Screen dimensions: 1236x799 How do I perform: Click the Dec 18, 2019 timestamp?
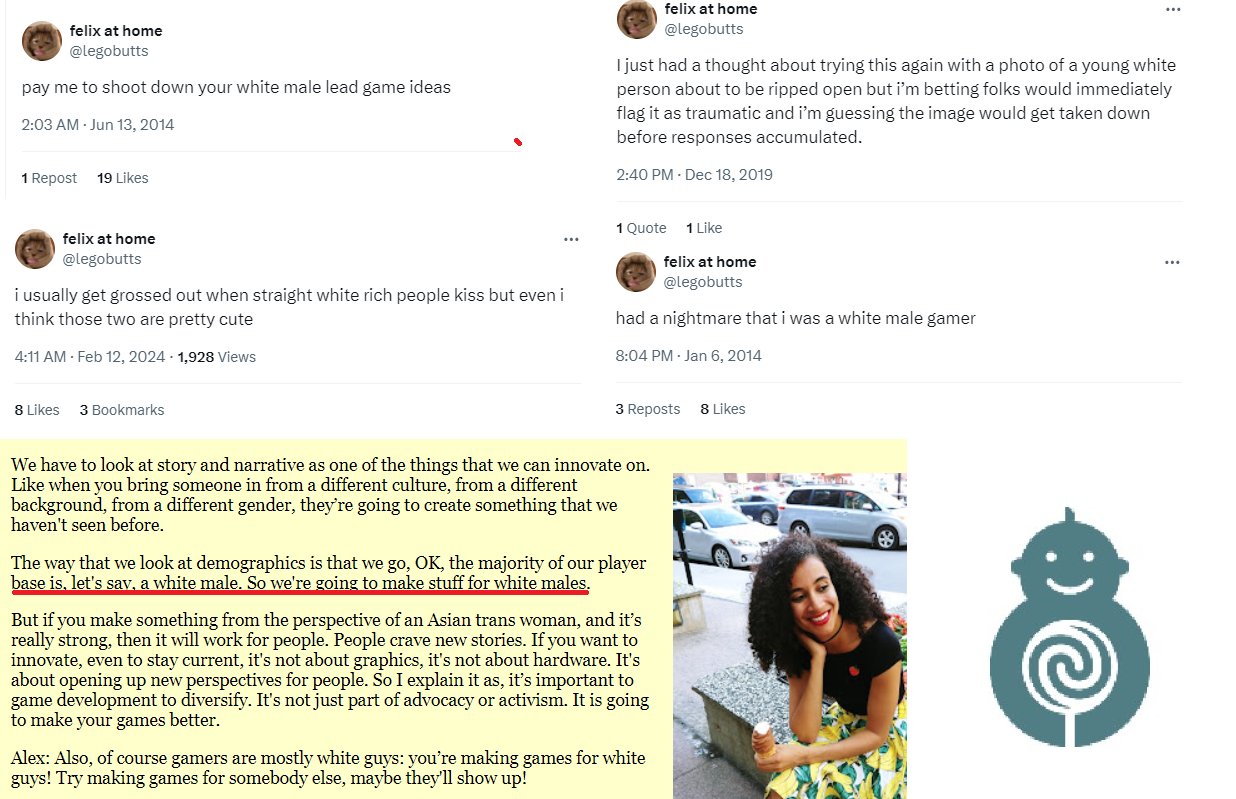pyautogui.click(x=695, y=175)
